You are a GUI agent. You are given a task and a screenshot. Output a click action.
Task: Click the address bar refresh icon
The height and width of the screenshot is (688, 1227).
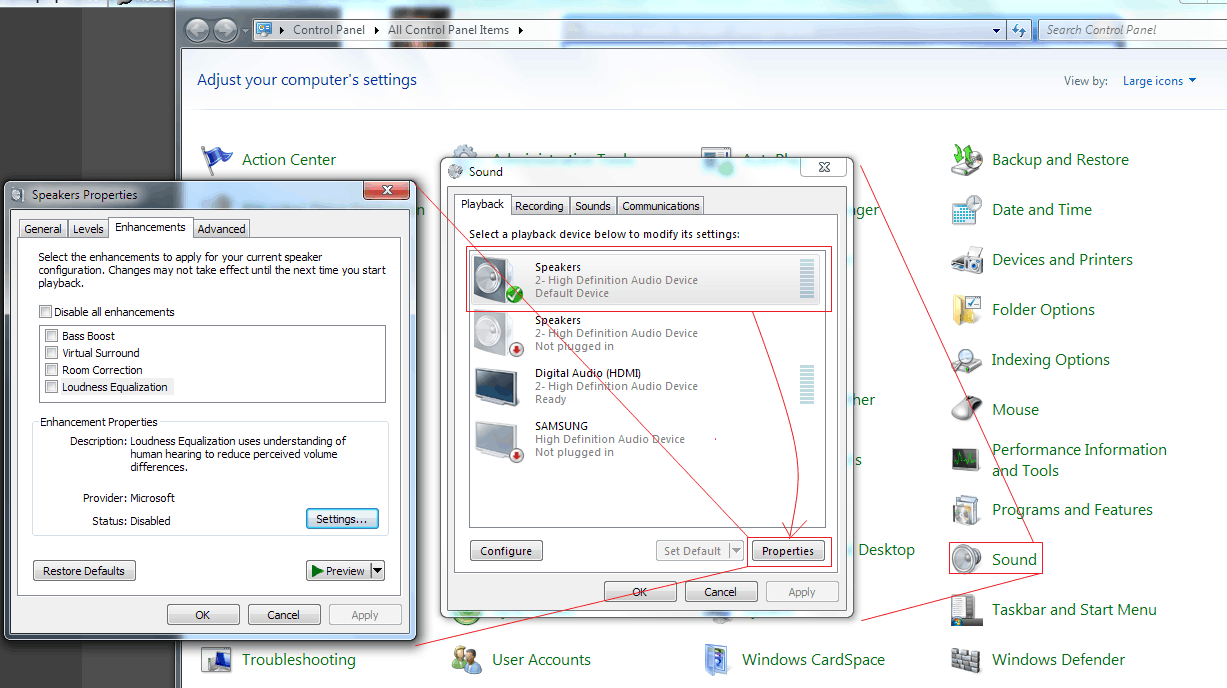[x=1020, y=30]
